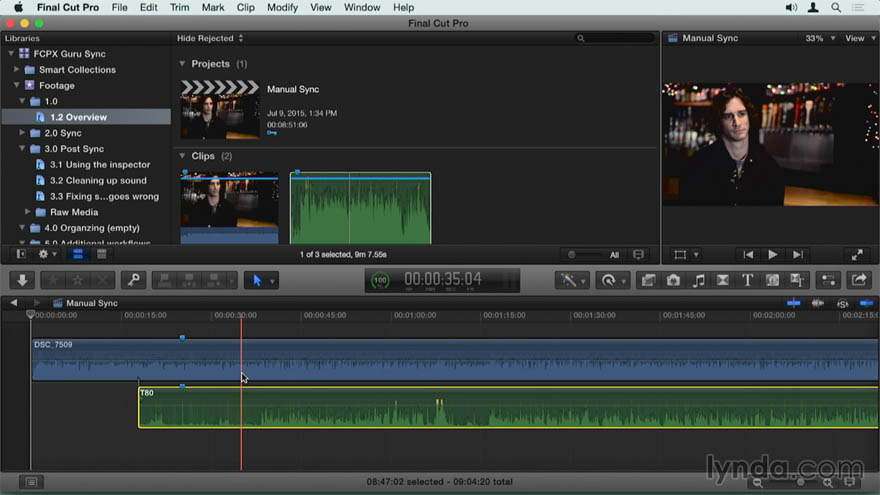Open the Mark menu

click(x=213, y=7)
